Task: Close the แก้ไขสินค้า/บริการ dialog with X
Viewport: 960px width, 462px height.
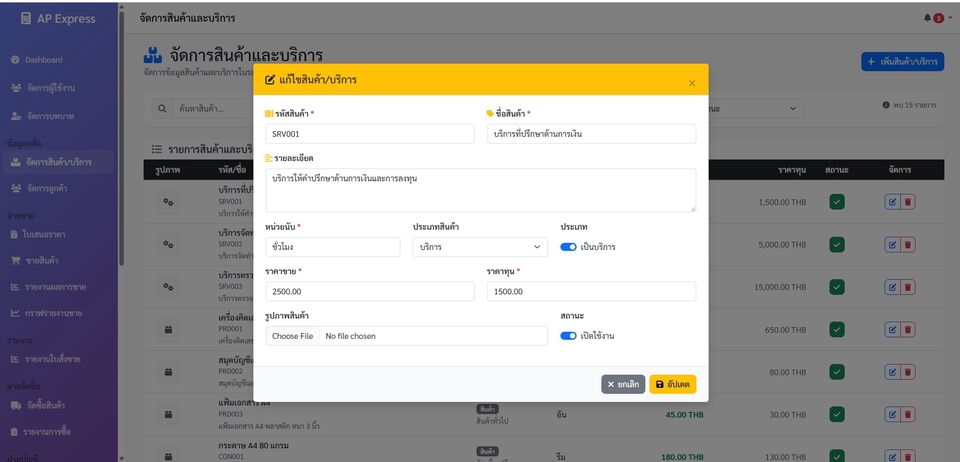Action: point(692,83)
